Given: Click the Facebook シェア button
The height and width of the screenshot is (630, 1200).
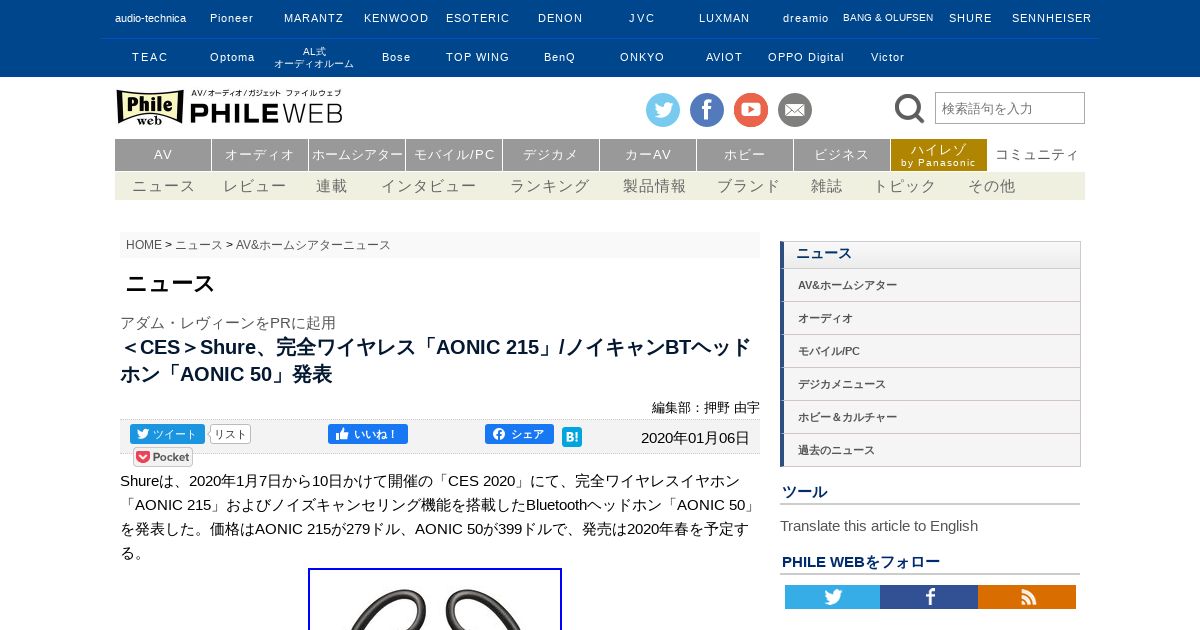Looking at the screenshot, I should 519,434.
